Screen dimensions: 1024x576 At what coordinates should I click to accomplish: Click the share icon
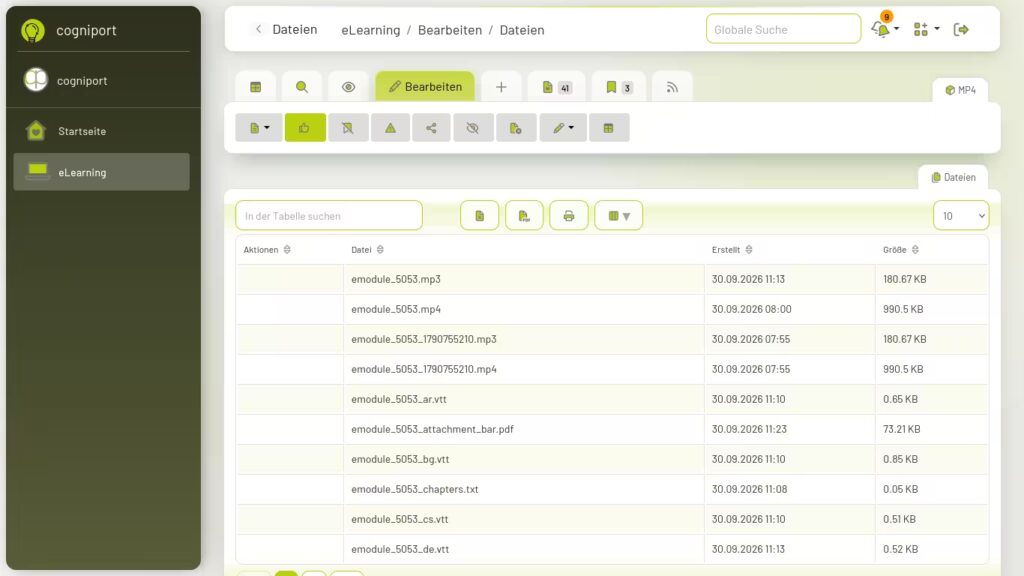point(431,128)
